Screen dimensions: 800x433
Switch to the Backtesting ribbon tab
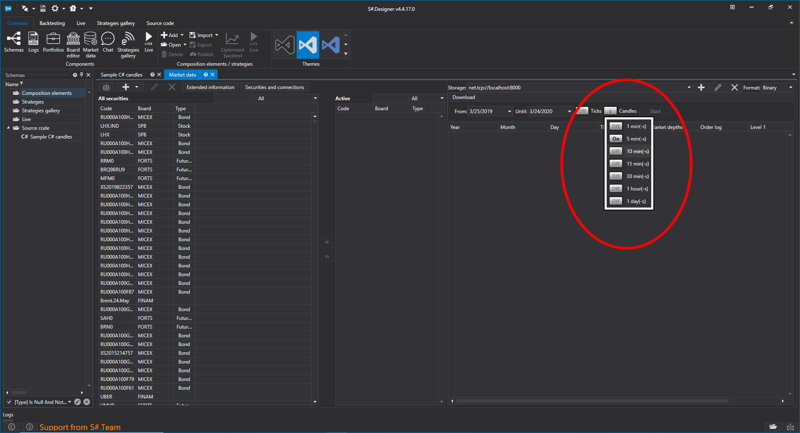pyautogui.click(x=52, y=23)
